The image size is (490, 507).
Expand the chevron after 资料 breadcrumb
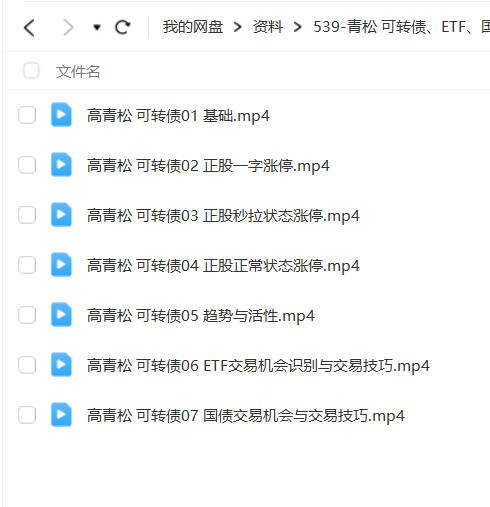tap(298, 27)
